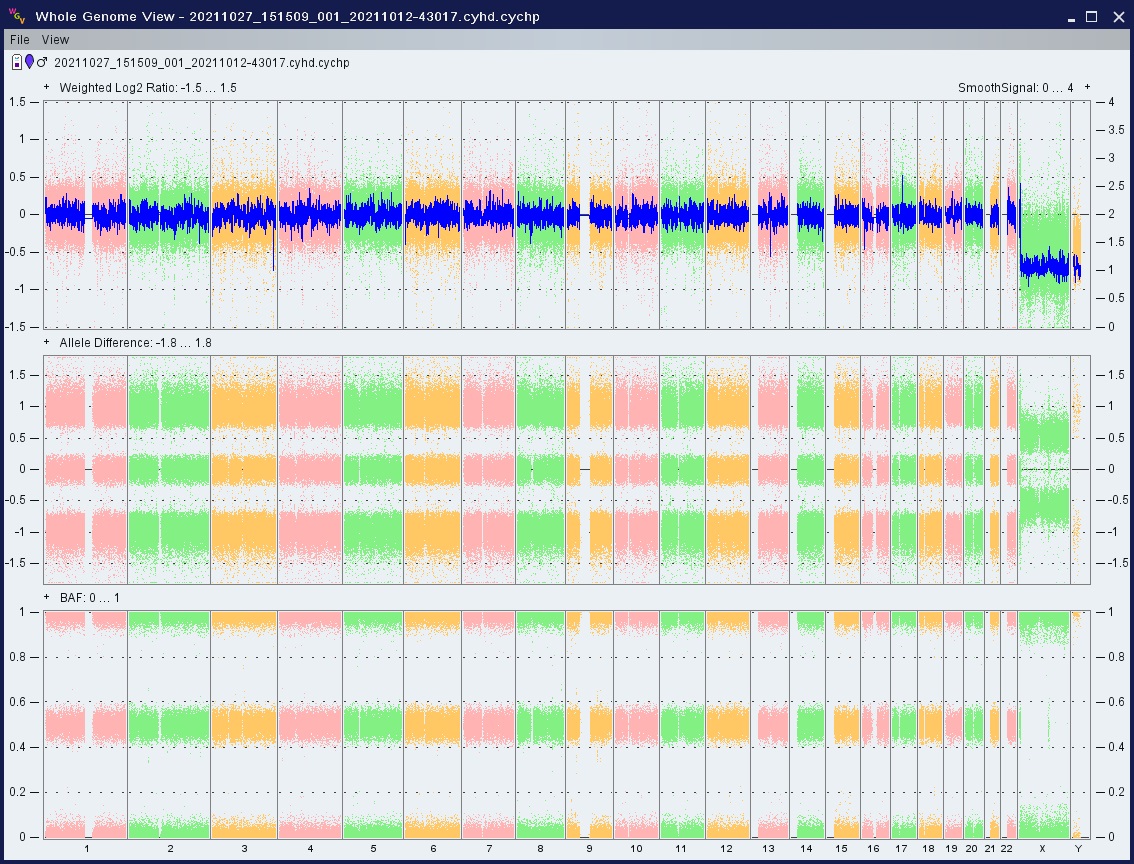Expand the Weighted Log2 Ratio plus control
Viewport: 1134px width, 864px height.
46,88
